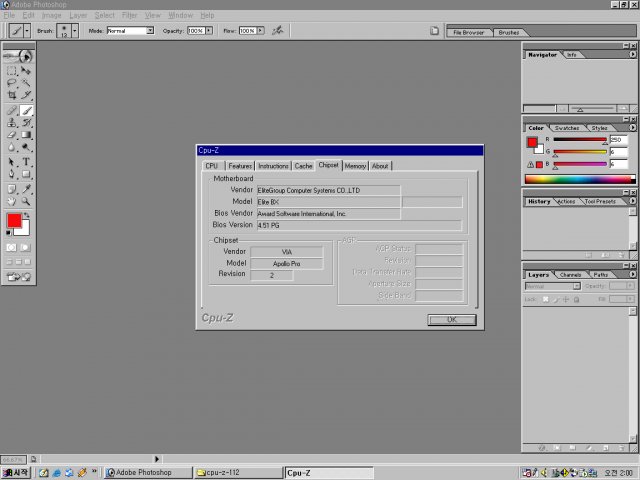Select the Healing Brush tool
This screenshot has height=480, width=640.
[12, 111]
